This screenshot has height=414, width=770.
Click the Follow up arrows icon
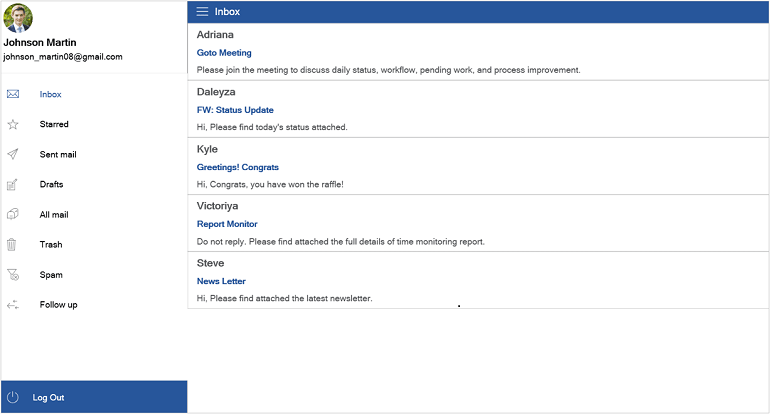(13, 304)
